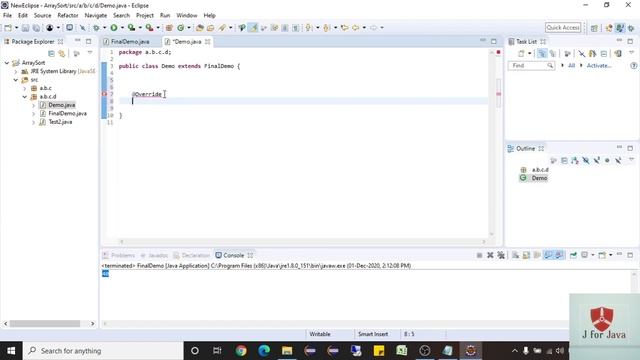
Task: Open the Run button dropdown arrow
Action: (122, 28)
